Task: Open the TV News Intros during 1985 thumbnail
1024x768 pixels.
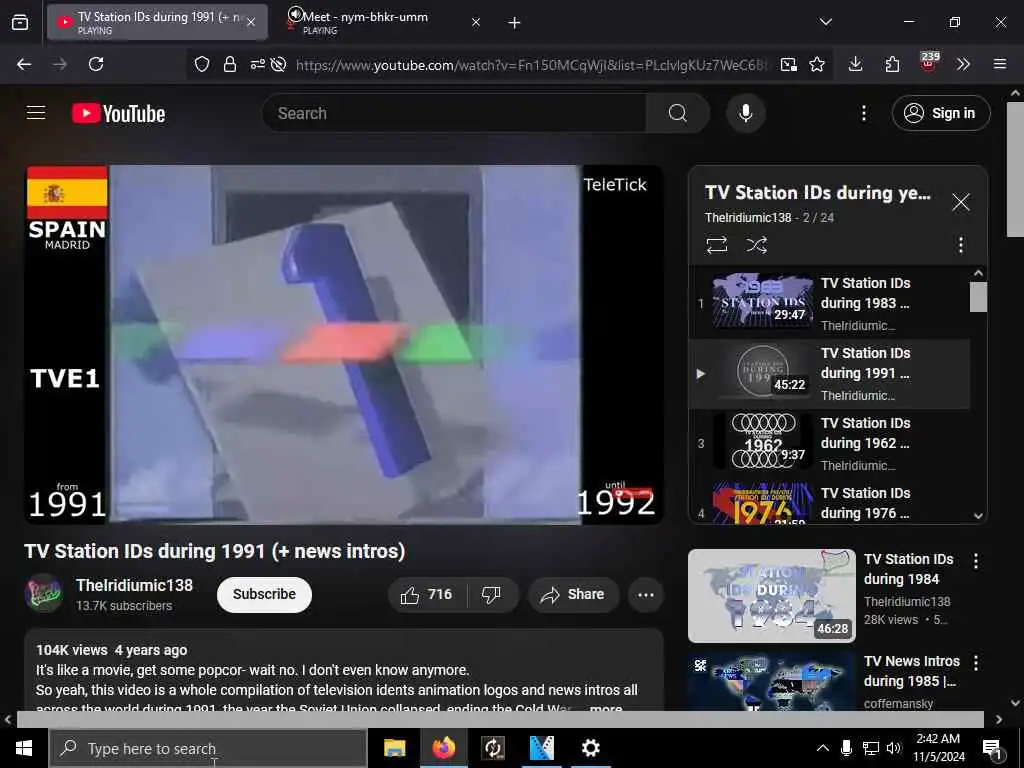Action: (x=772, y=680)
